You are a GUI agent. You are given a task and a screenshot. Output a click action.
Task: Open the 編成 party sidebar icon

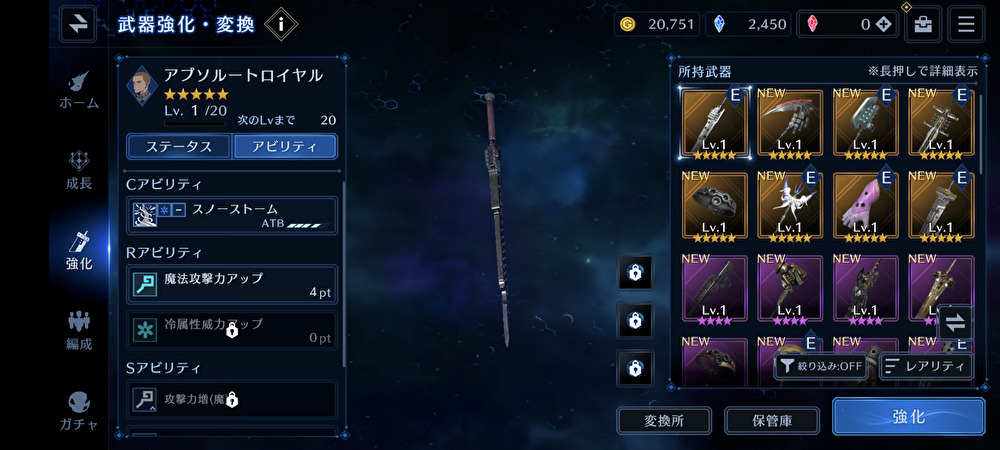pos(79,331)
